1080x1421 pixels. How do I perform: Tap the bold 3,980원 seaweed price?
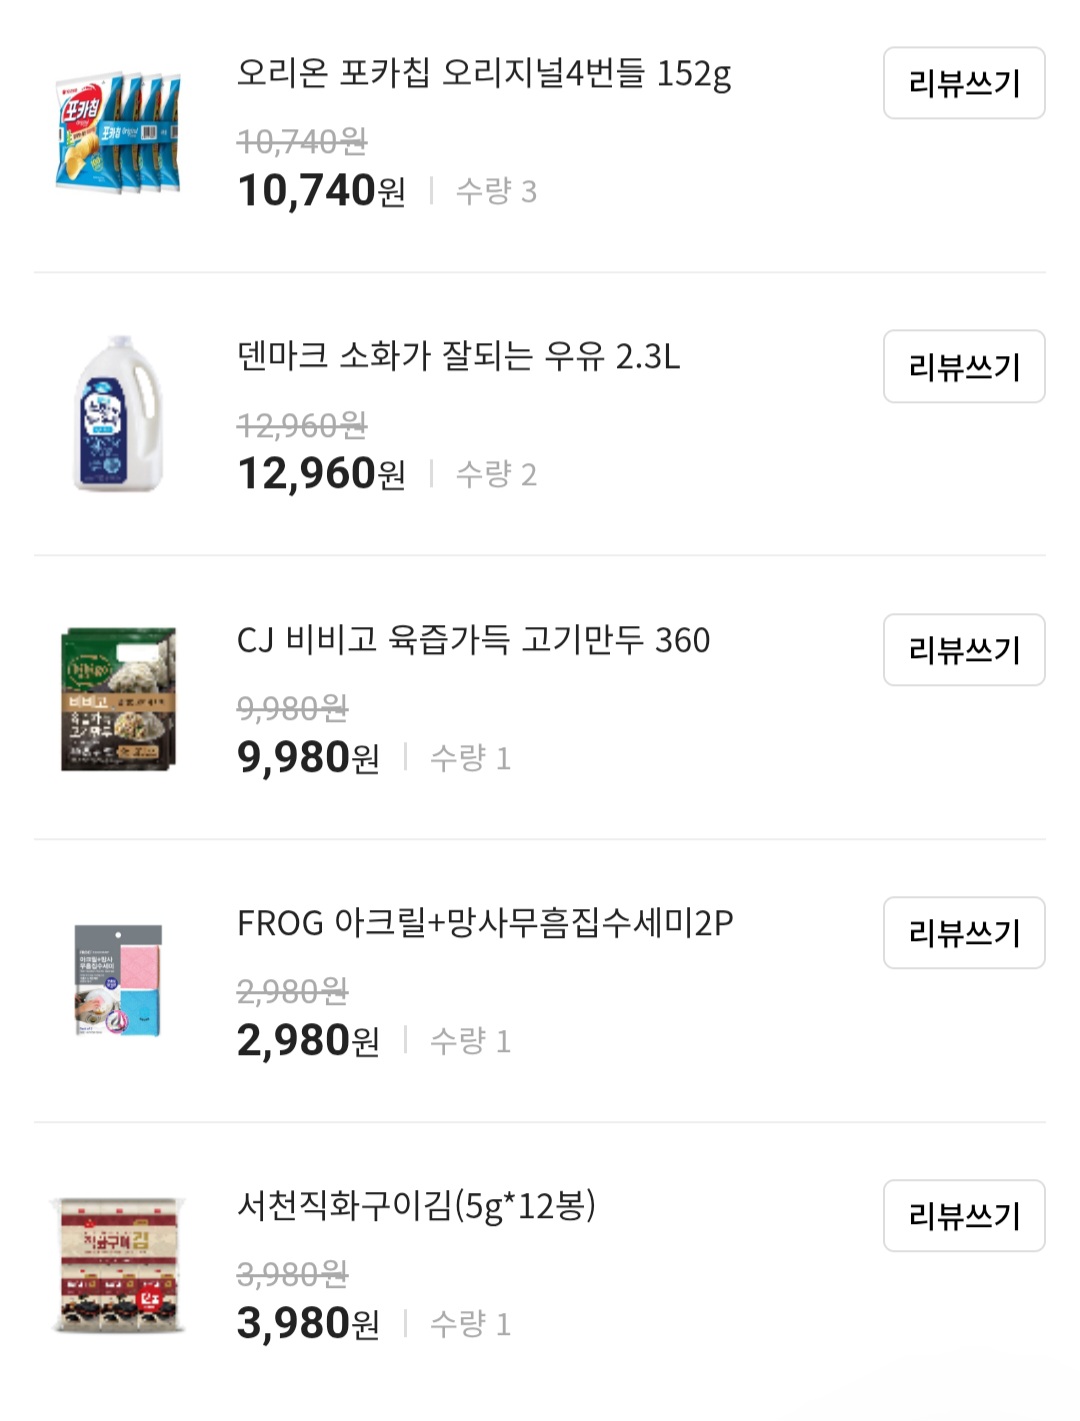point(308,1323)
